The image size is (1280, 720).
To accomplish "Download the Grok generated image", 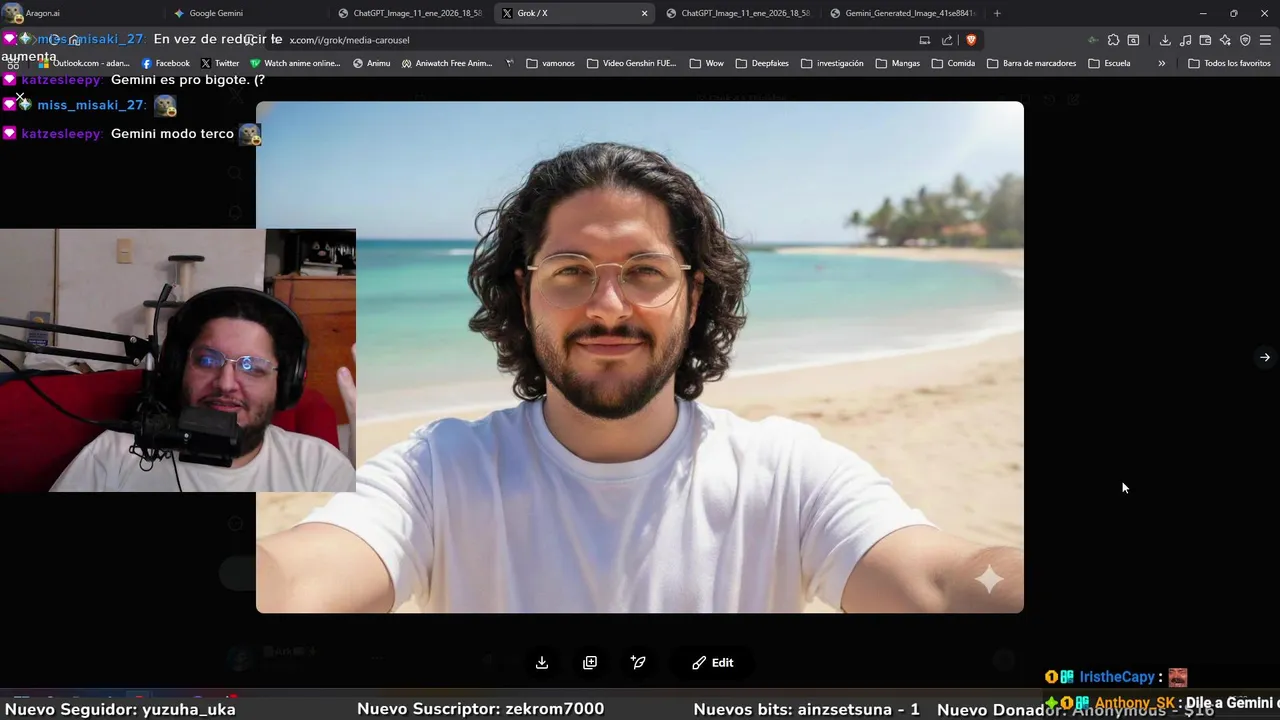I will [542, 662].
